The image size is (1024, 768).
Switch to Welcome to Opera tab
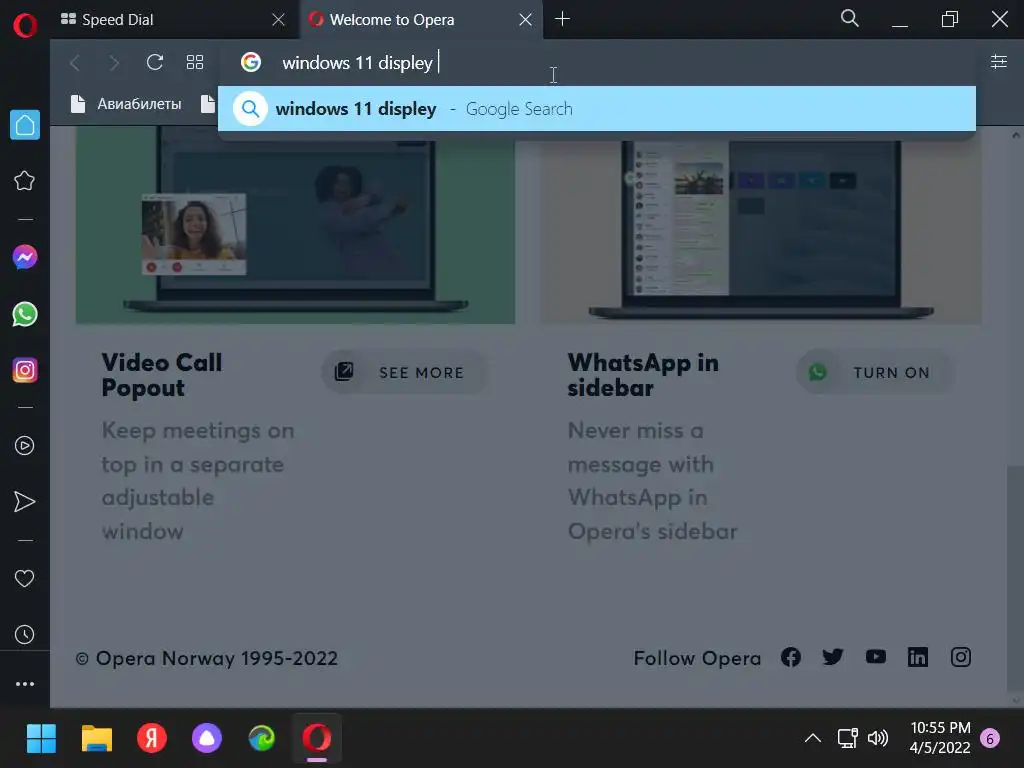coord(421,20)
